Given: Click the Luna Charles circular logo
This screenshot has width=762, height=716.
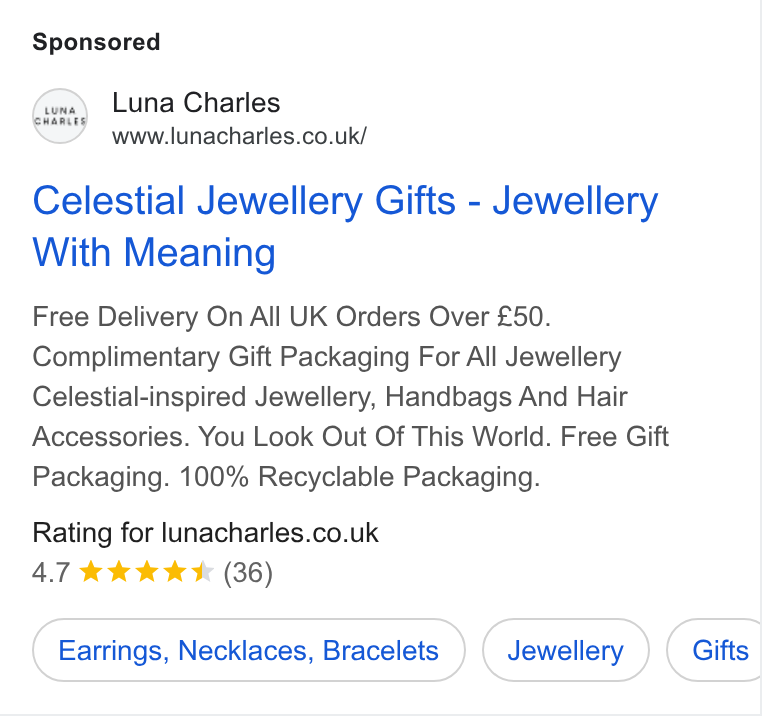Looking at the screenshot, I should [x=60, y=116].
